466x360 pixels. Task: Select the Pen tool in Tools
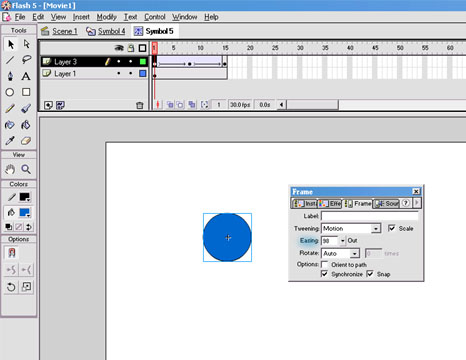[x=10, y=76]
